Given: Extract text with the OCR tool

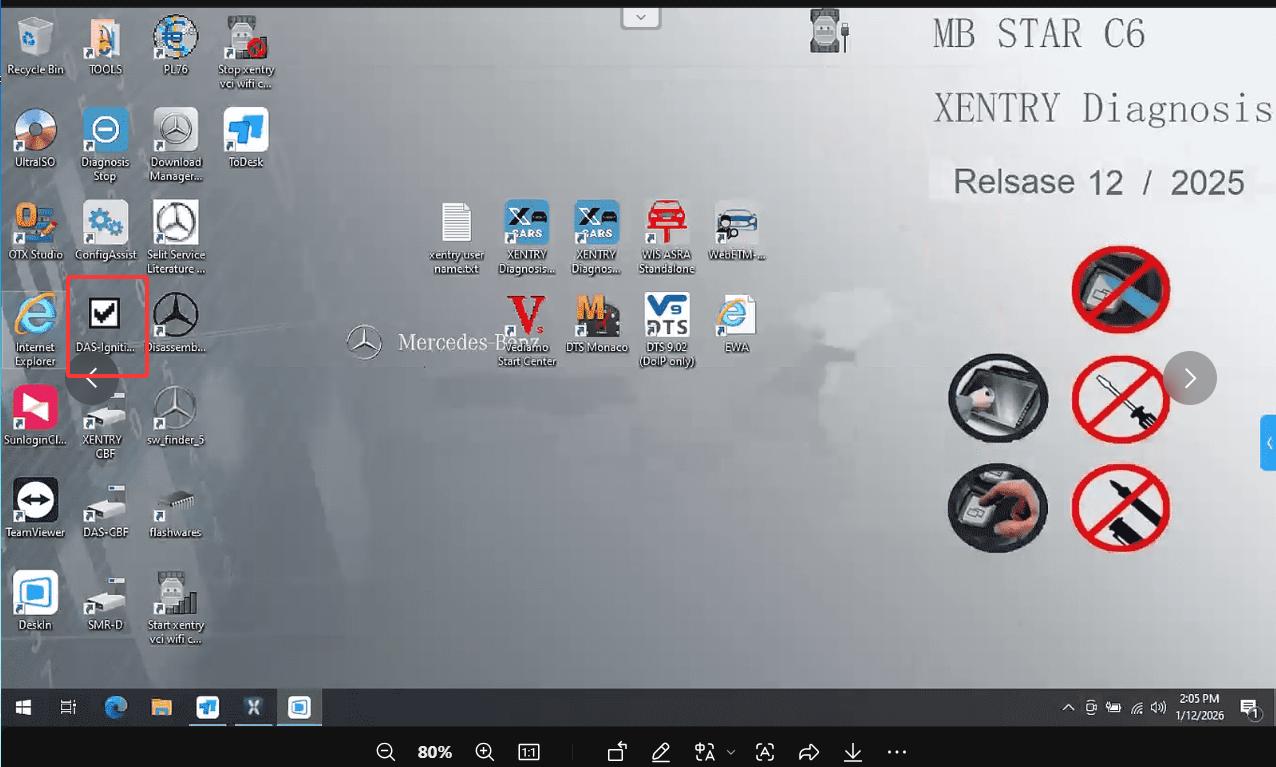Looking at the screenshot, I should [x=765, y=752].
